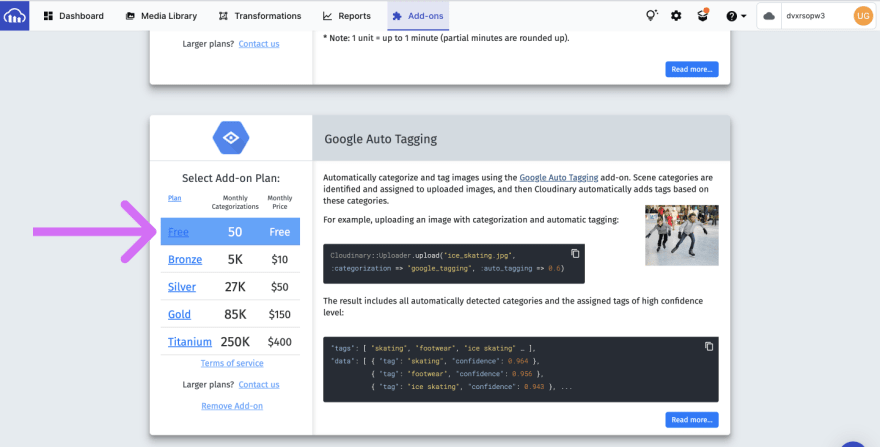
Task: Select the Add-ons tab
Action: click(418, 16)
